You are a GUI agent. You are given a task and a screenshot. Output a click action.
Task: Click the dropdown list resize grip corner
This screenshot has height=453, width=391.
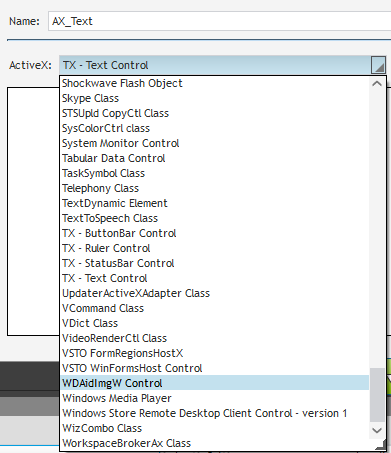(x=381, y=445)
